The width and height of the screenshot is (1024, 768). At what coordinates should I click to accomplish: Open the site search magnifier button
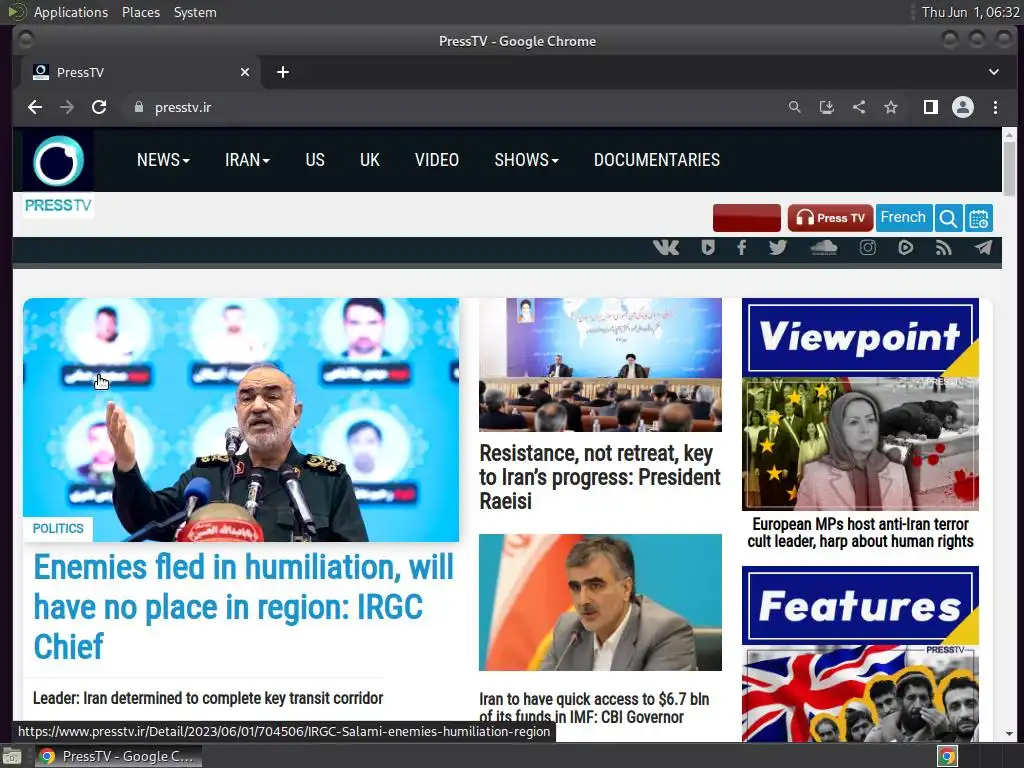pyautogui.click(x=948, y=218)
